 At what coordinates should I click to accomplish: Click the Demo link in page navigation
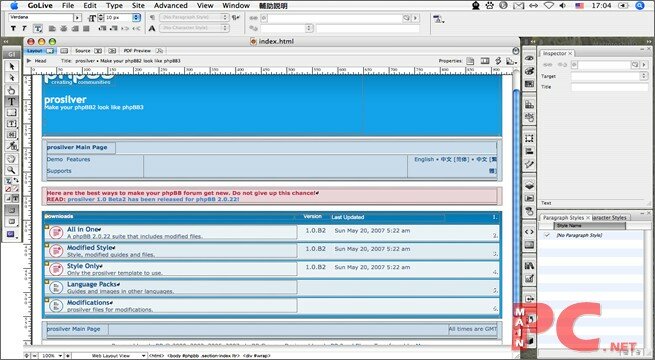click(x=55, y=159)
